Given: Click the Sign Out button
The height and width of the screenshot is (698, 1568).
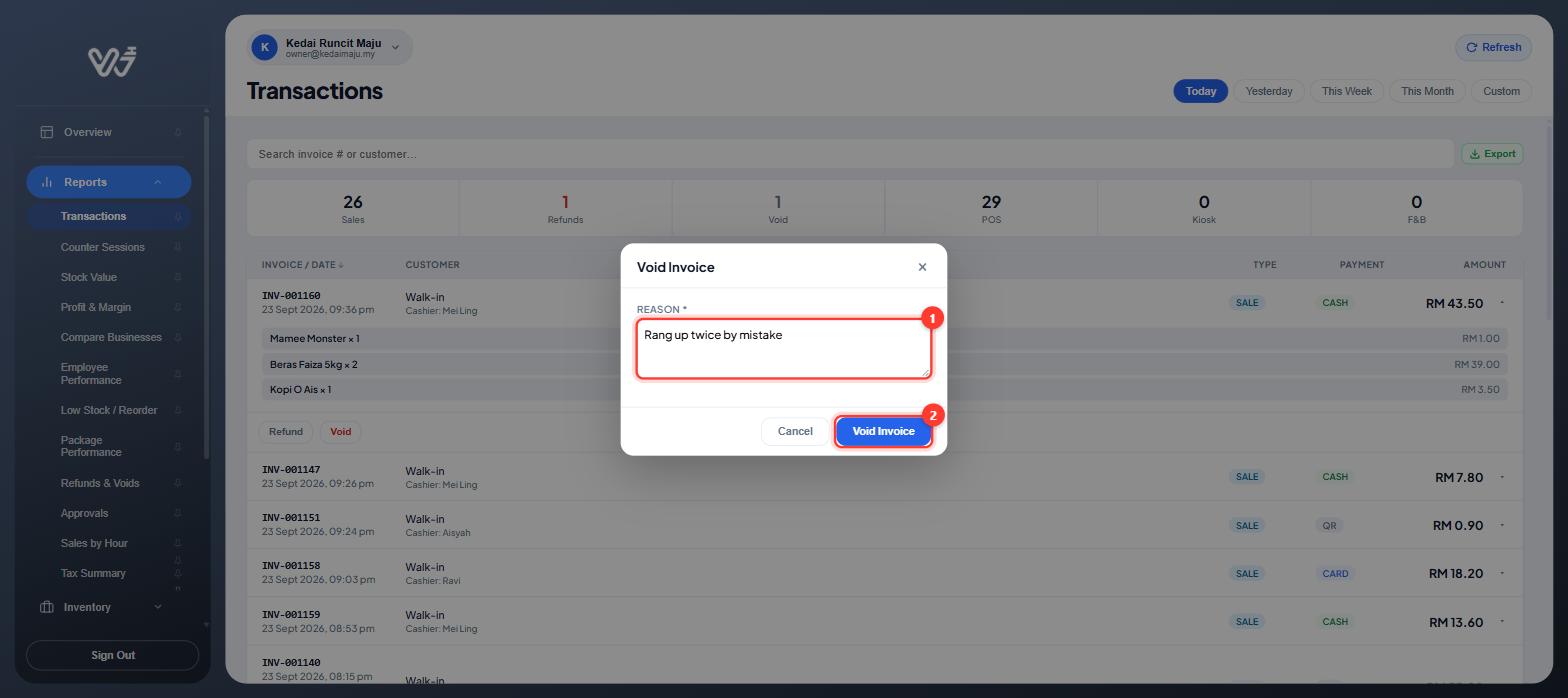Looking at the screenshot, I should tap(112, 655).
